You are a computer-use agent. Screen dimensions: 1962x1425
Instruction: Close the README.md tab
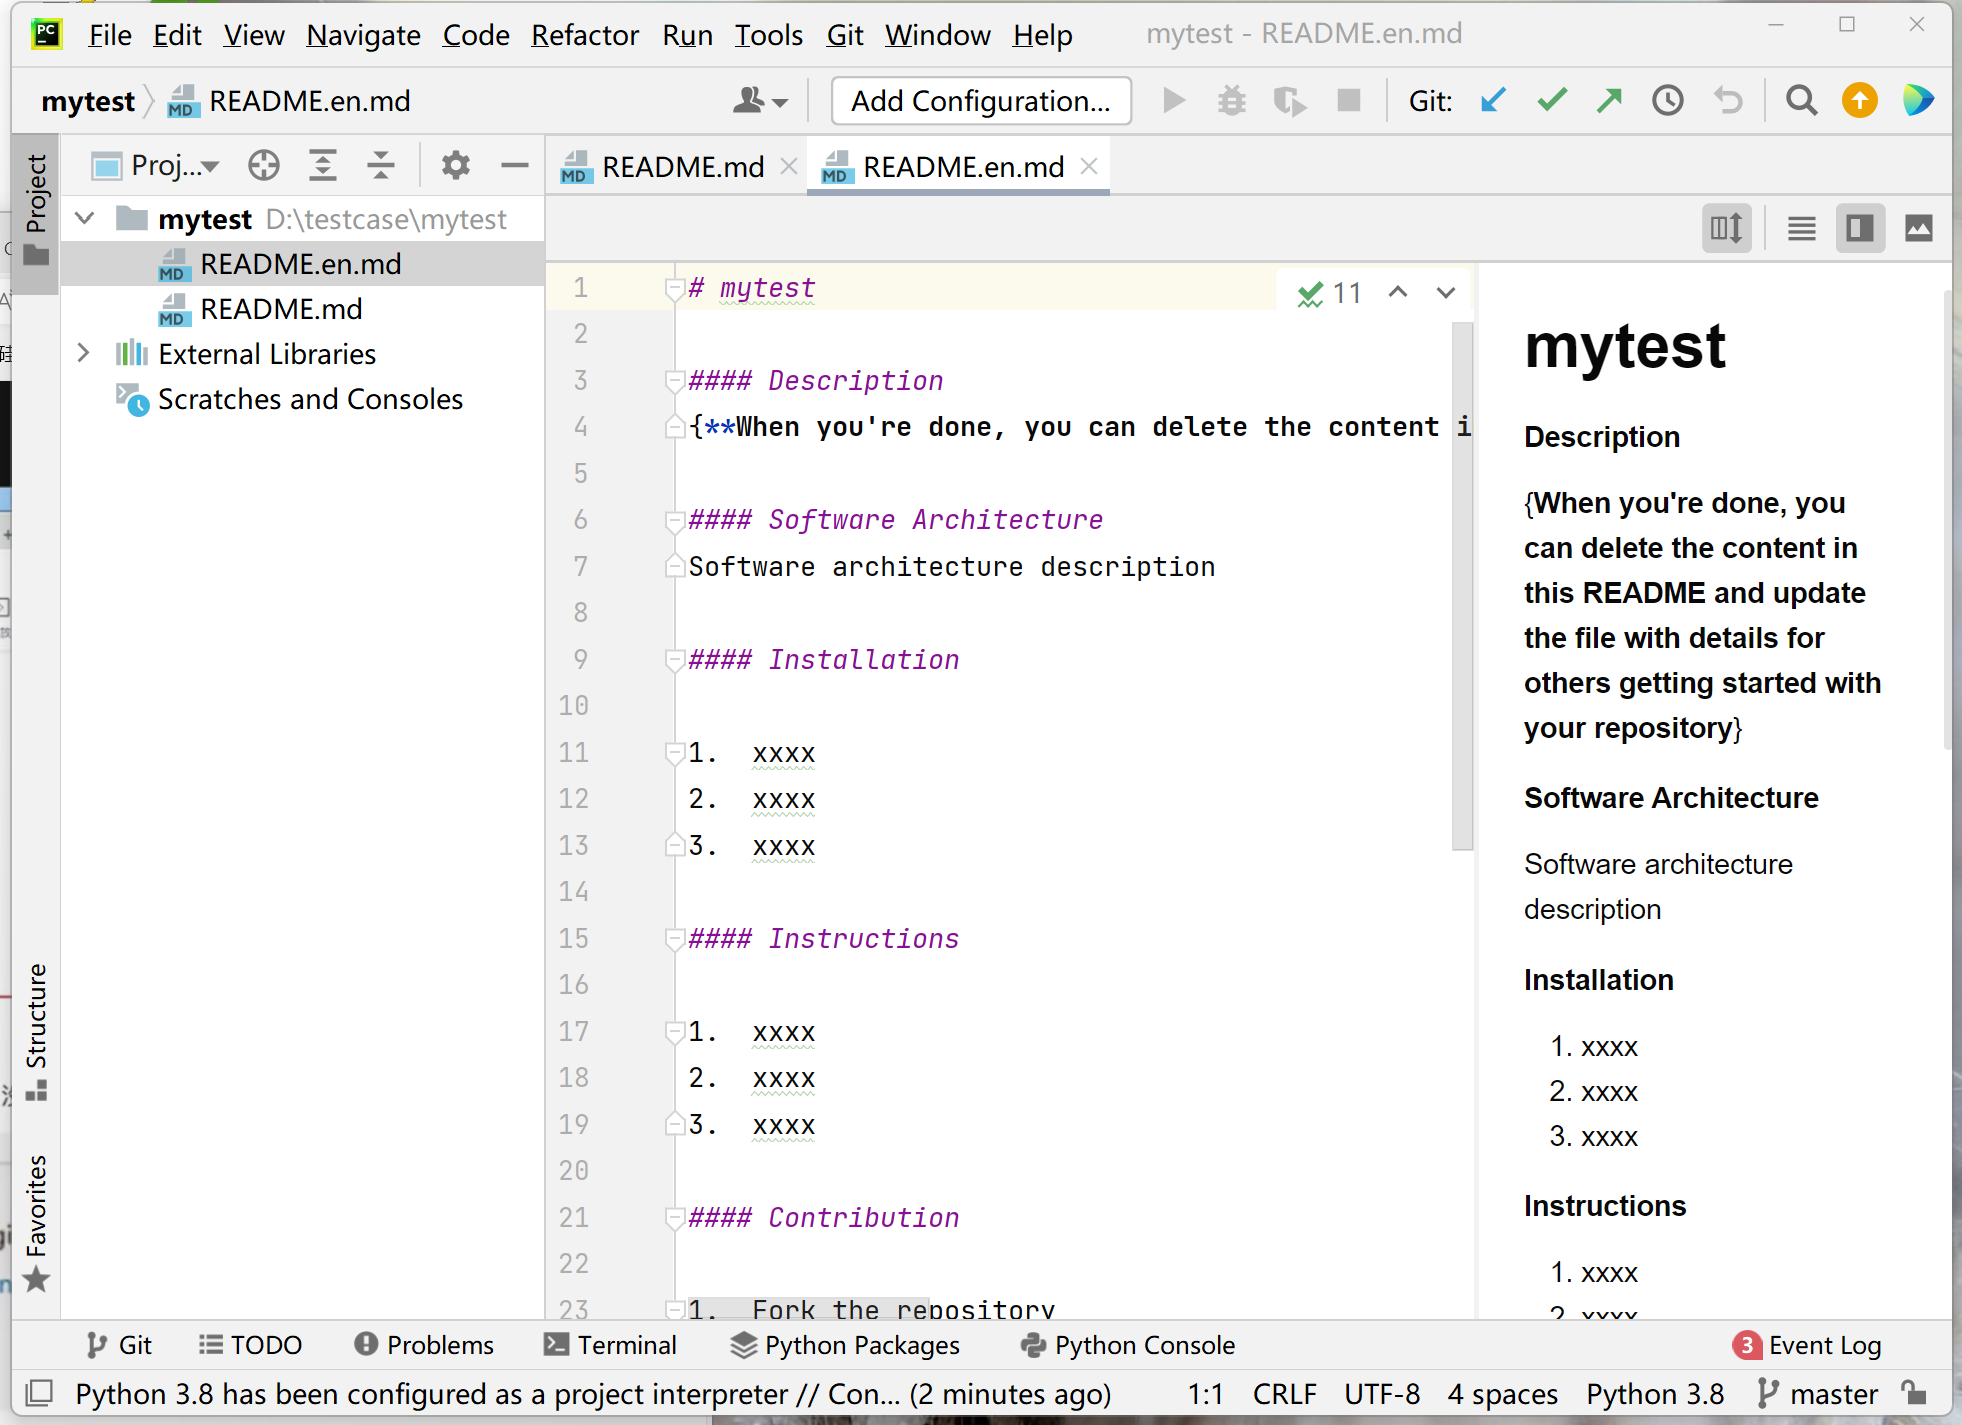point(789,166)
